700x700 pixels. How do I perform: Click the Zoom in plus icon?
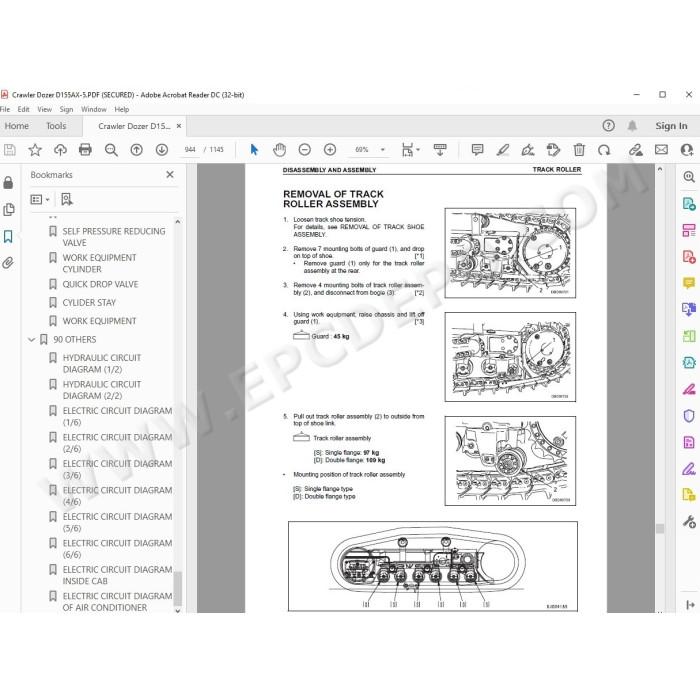(330, 150)
